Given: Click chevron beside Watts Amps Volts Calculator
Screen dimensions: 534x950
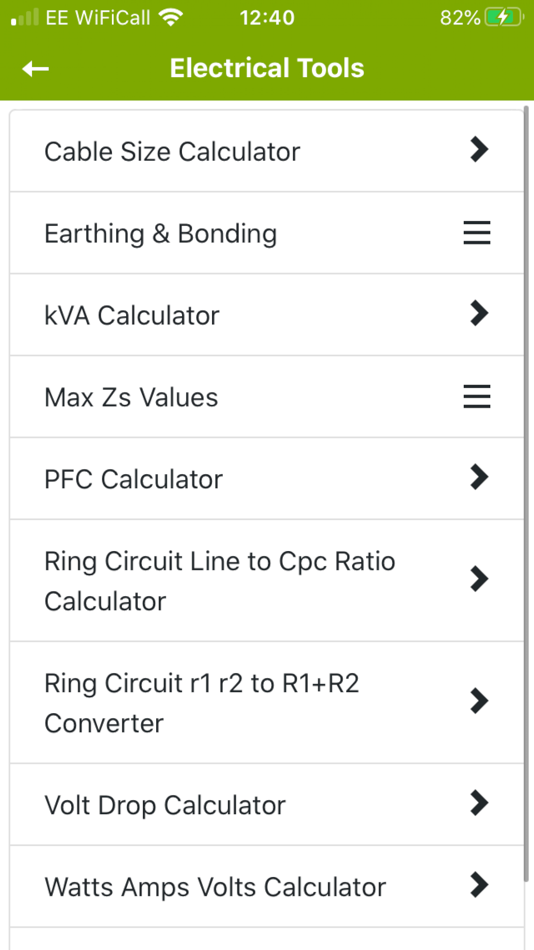Looking at the screenshot, I should (x=479, y=885).
